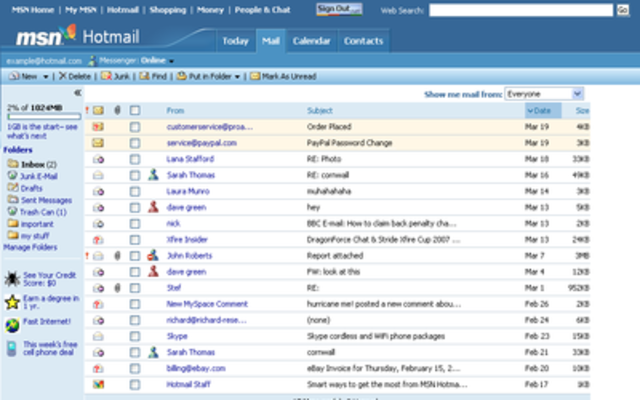Click the Trash Can folder icon
Viewport: 640px width, 400px height.
[13, 211]
